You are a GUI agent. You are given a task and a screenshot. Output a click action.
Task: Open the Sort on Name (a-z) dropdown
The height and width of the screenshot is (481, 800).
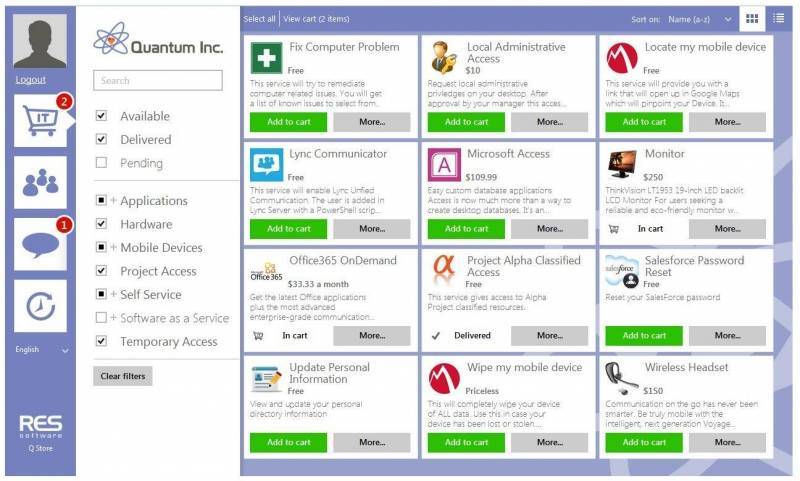(699, 19)
